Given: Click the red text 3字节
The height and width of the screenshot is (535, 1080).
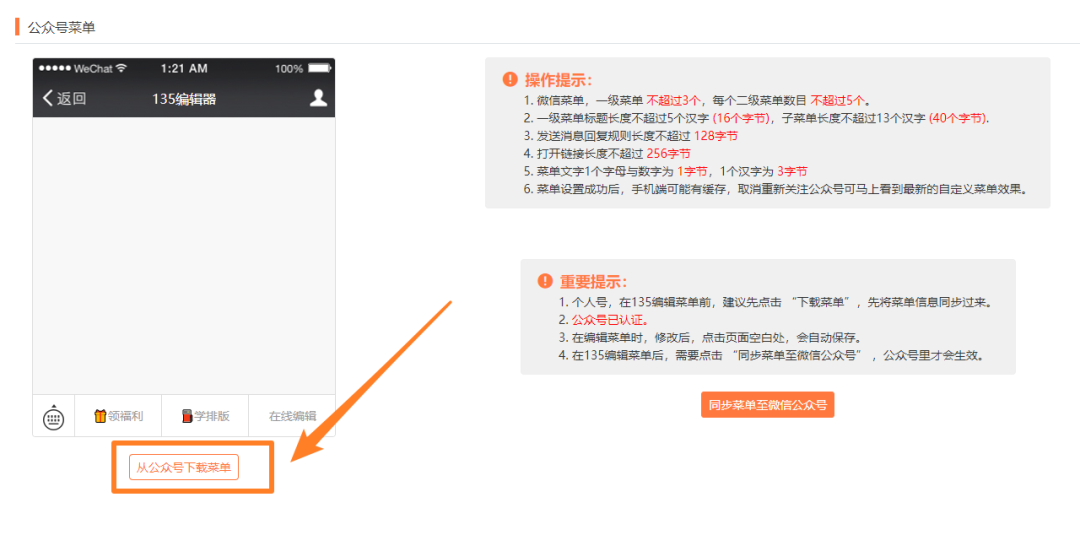Looking at the screenshot, I should pyautogui.click(x=791, y=171).
